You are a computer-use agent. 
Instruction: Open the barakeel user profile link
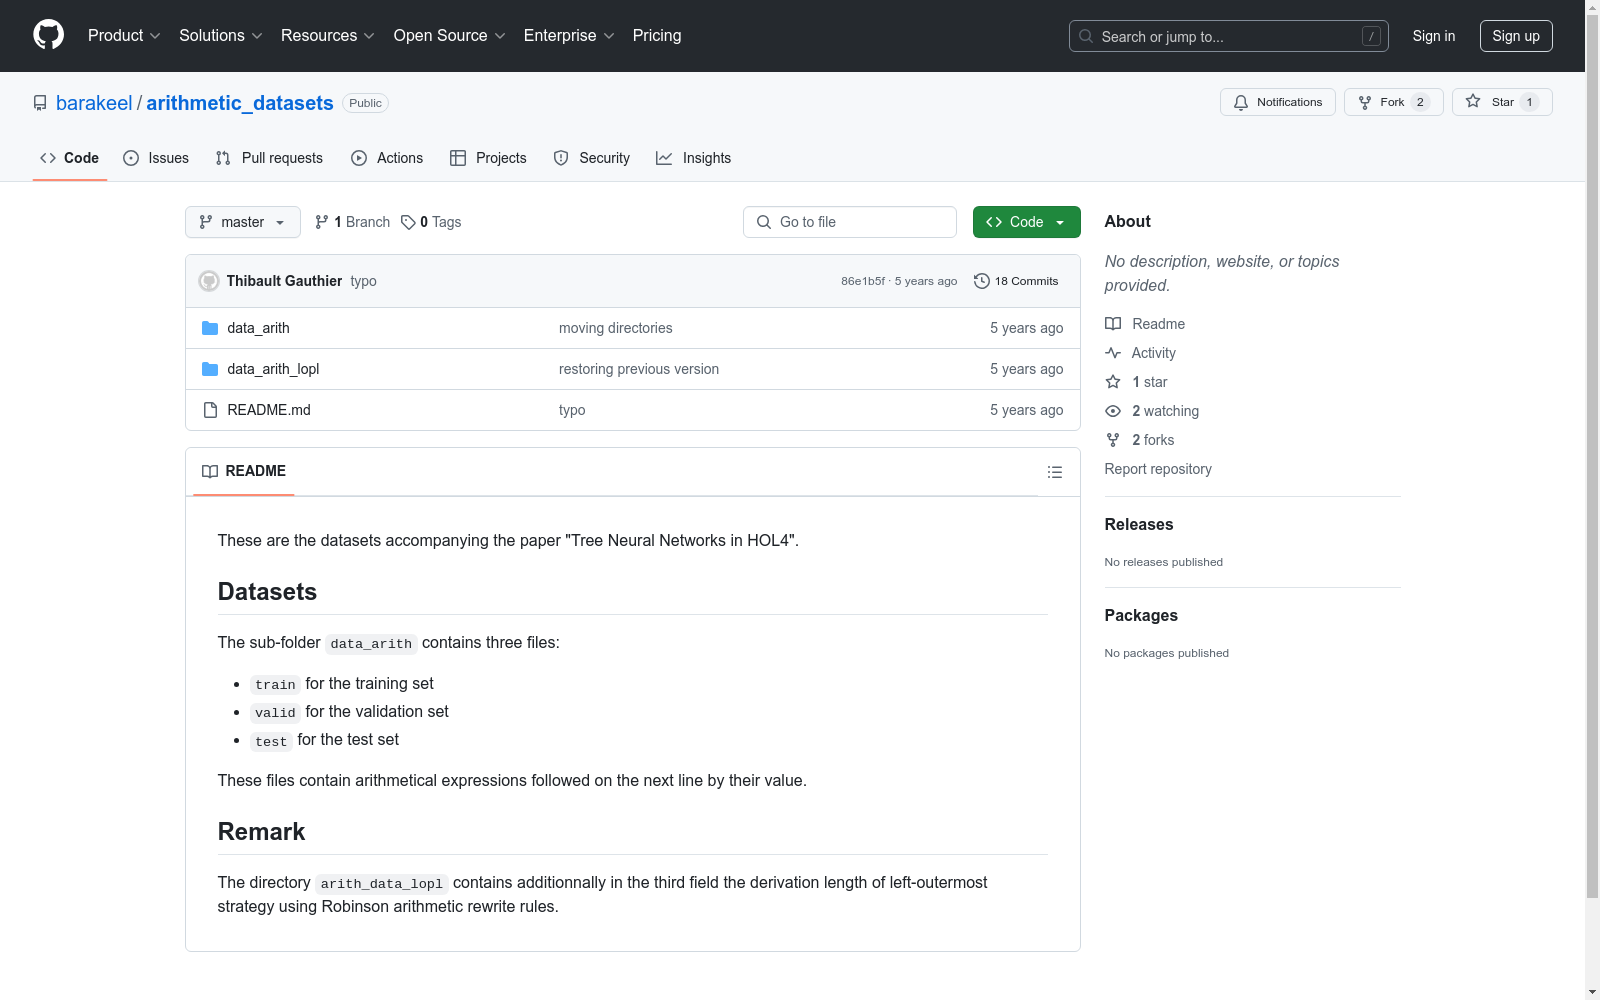tap(94, 103)
